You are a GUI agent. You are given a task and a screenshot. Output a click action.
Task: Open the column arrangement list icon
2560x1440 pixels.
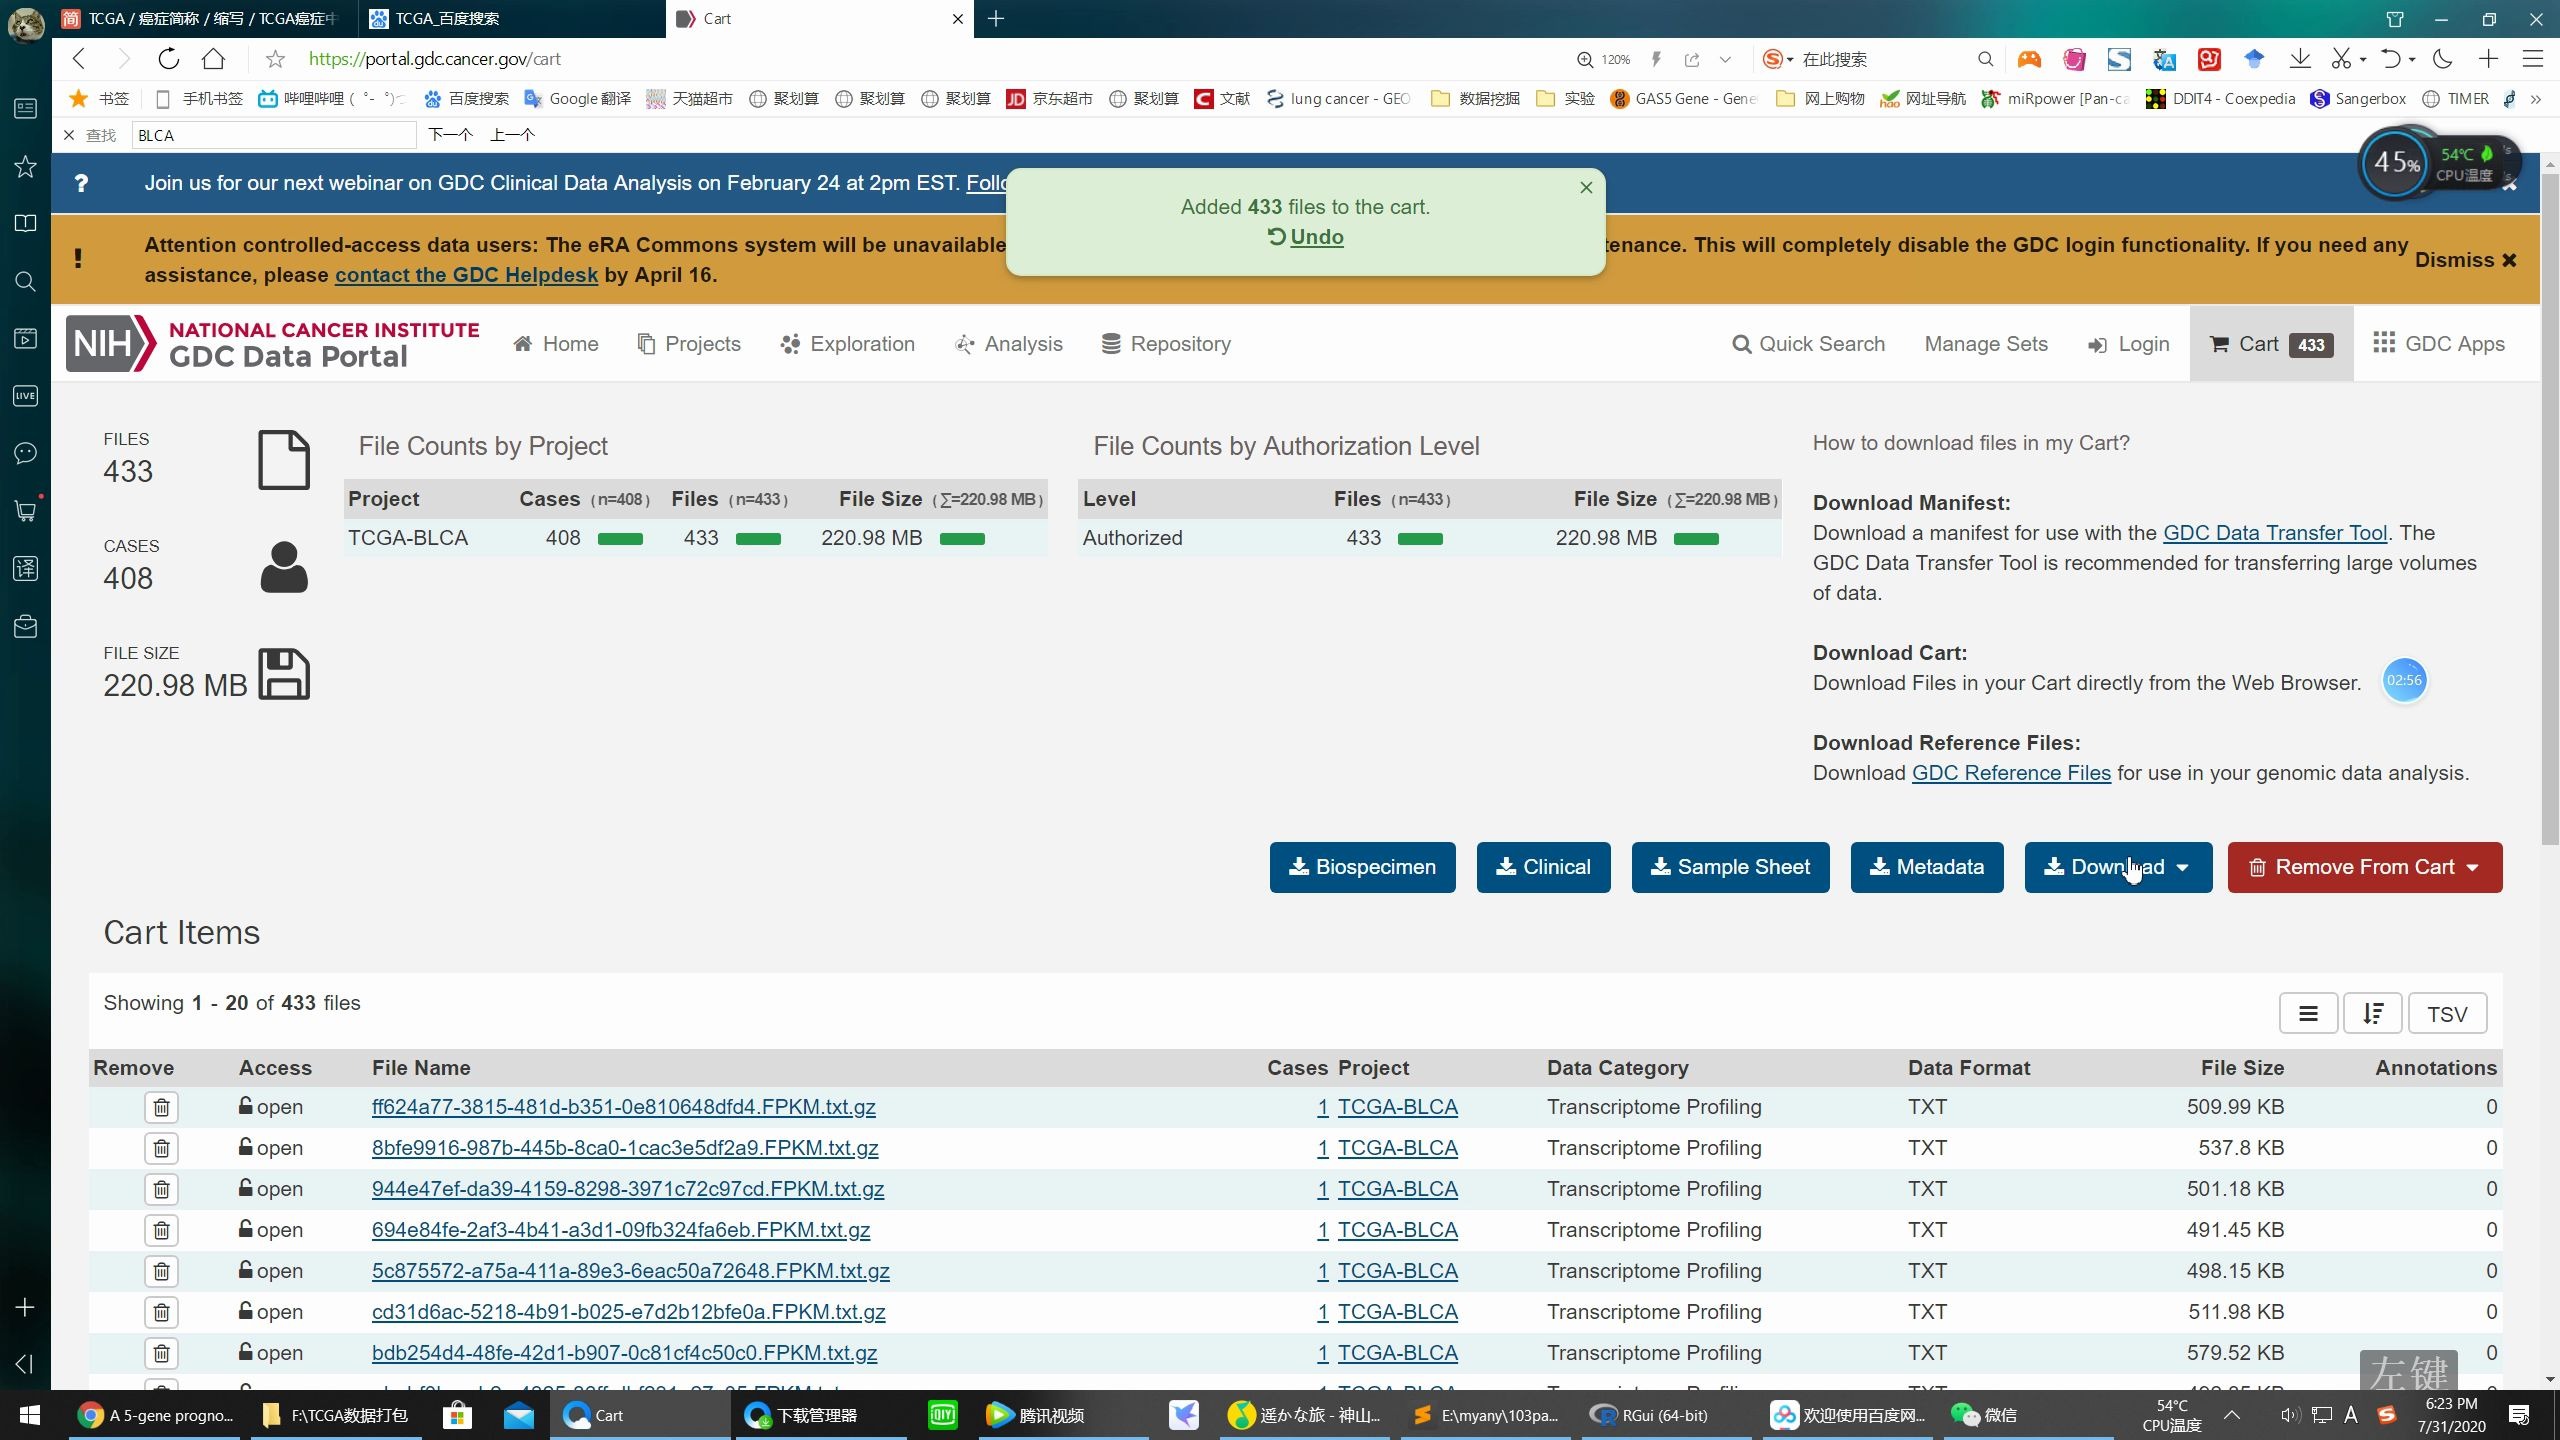2308,1014
